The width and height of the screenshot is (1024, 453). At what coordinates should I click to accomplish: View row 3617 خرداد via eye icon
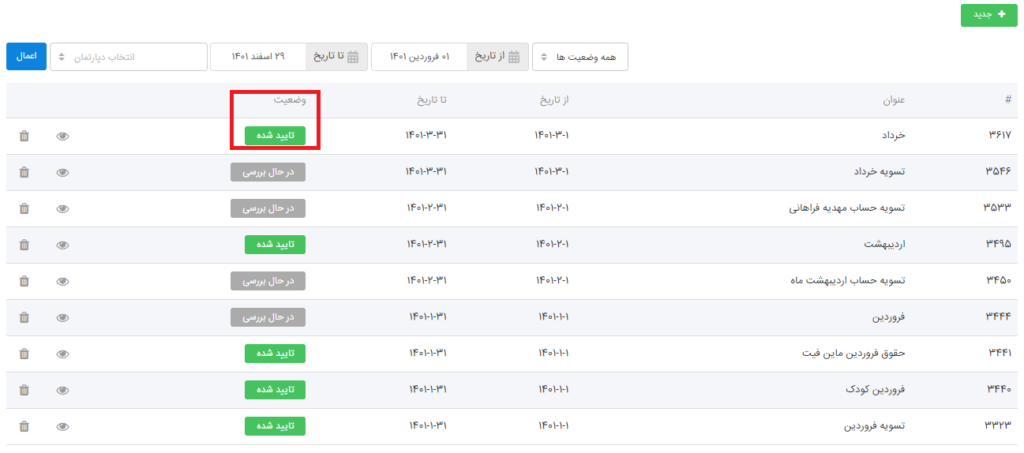[x=62, y=136]
